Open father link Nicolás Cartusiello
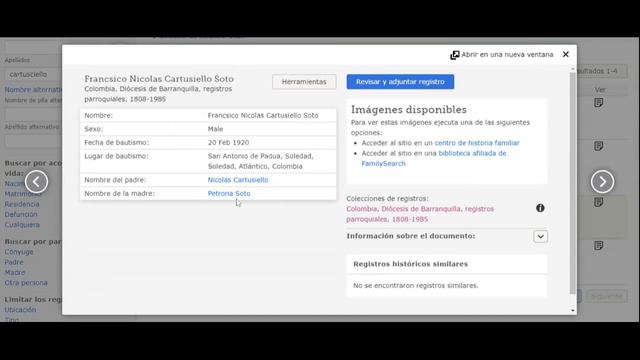The image size is (640, 360). coord(238,180)
